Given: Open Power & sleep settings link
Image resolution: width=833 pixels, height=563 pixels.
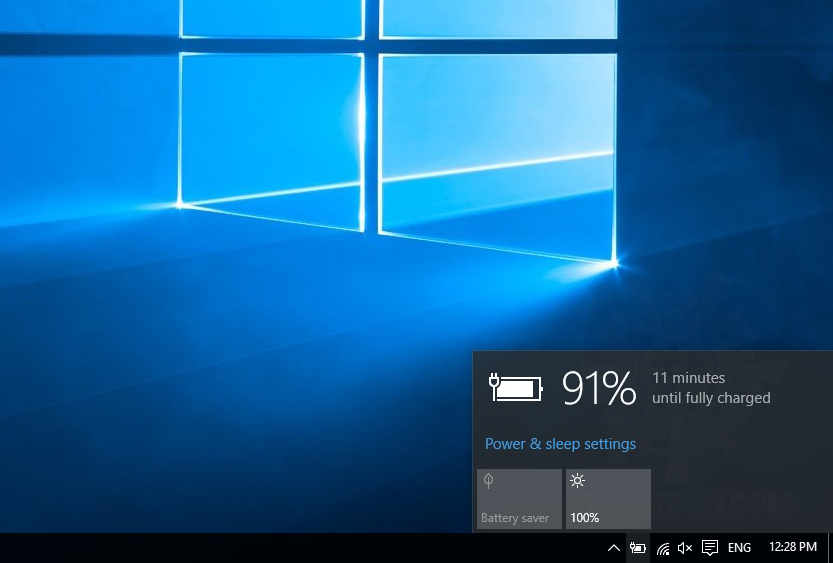Looking at the screenshot, I should pos(560,443).
